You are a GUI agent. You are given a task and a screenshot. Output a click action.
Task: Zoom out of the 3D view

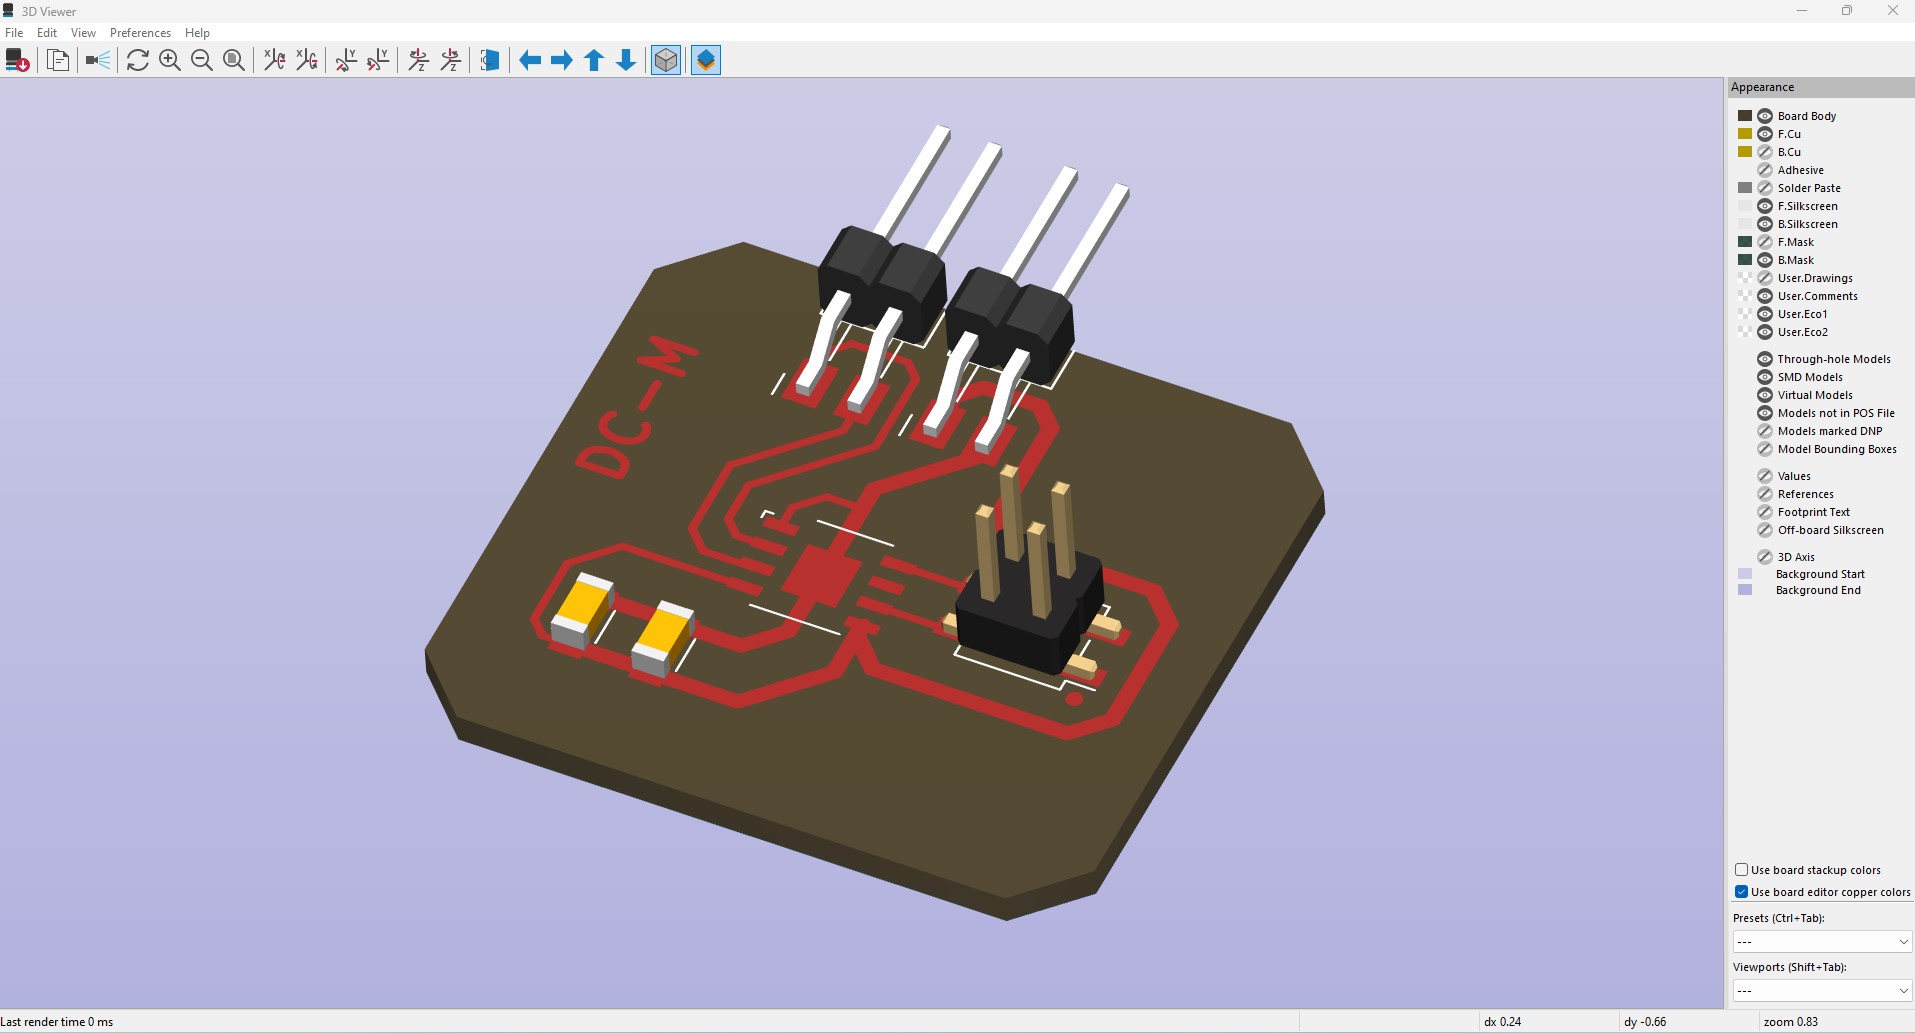point(202,60)
